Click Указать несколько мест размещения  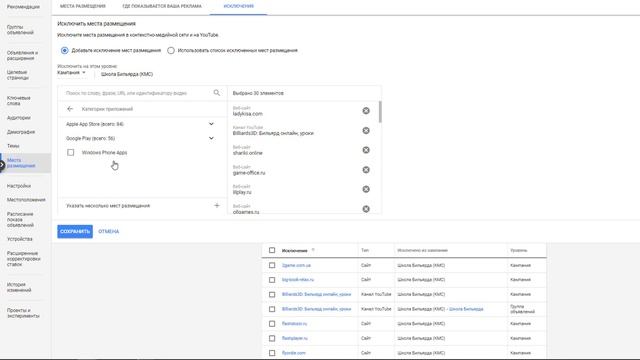click(x=108, y=206)
